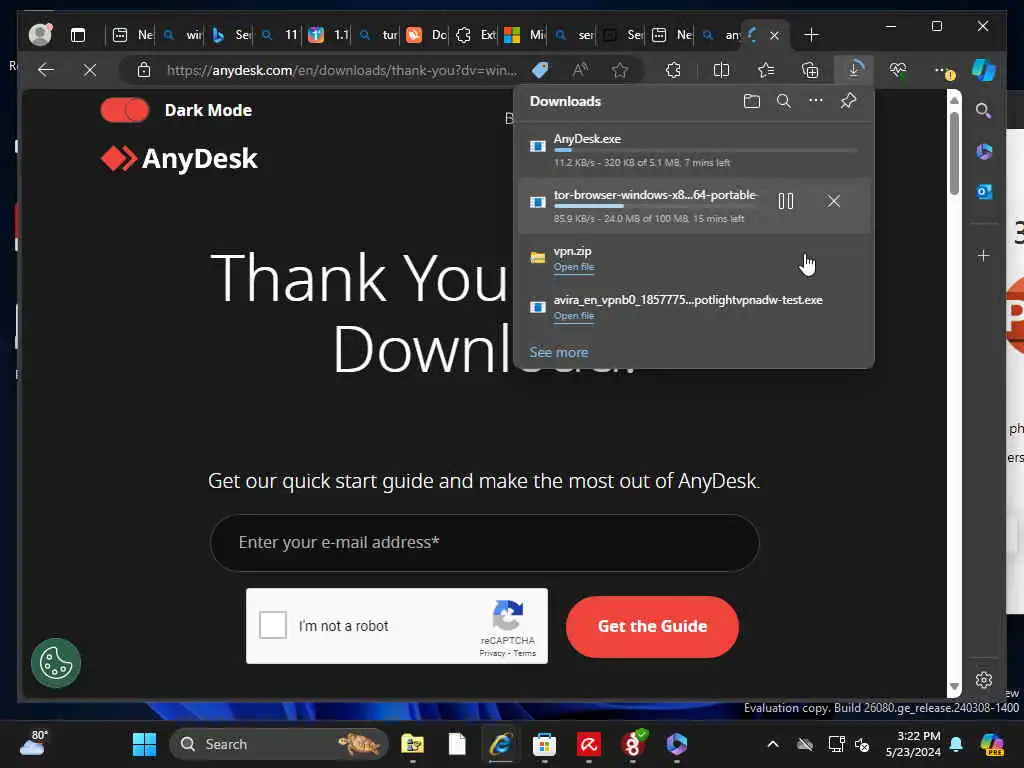Activate Read aloud icon

(x=580, y=70)
